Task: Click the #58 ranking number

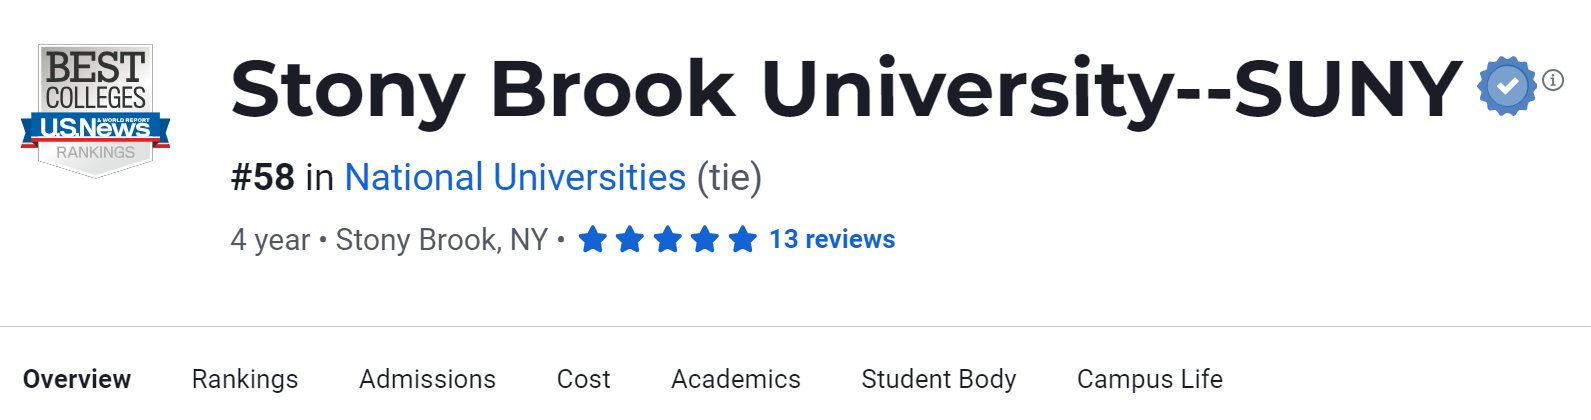Action: click(x=262, y=178)
